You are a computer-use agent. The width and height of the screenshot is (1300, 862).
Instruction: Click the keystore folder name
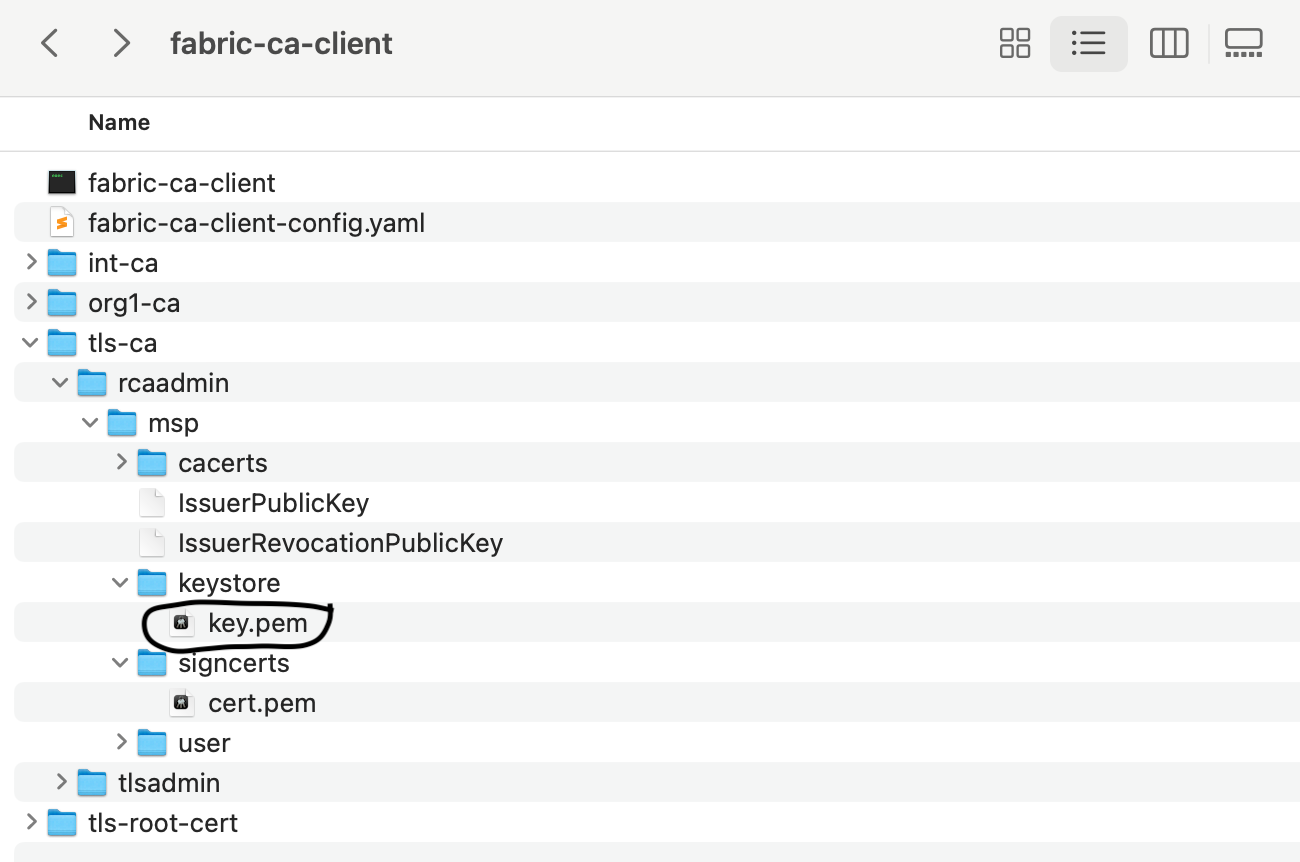(x=229, y=584)
